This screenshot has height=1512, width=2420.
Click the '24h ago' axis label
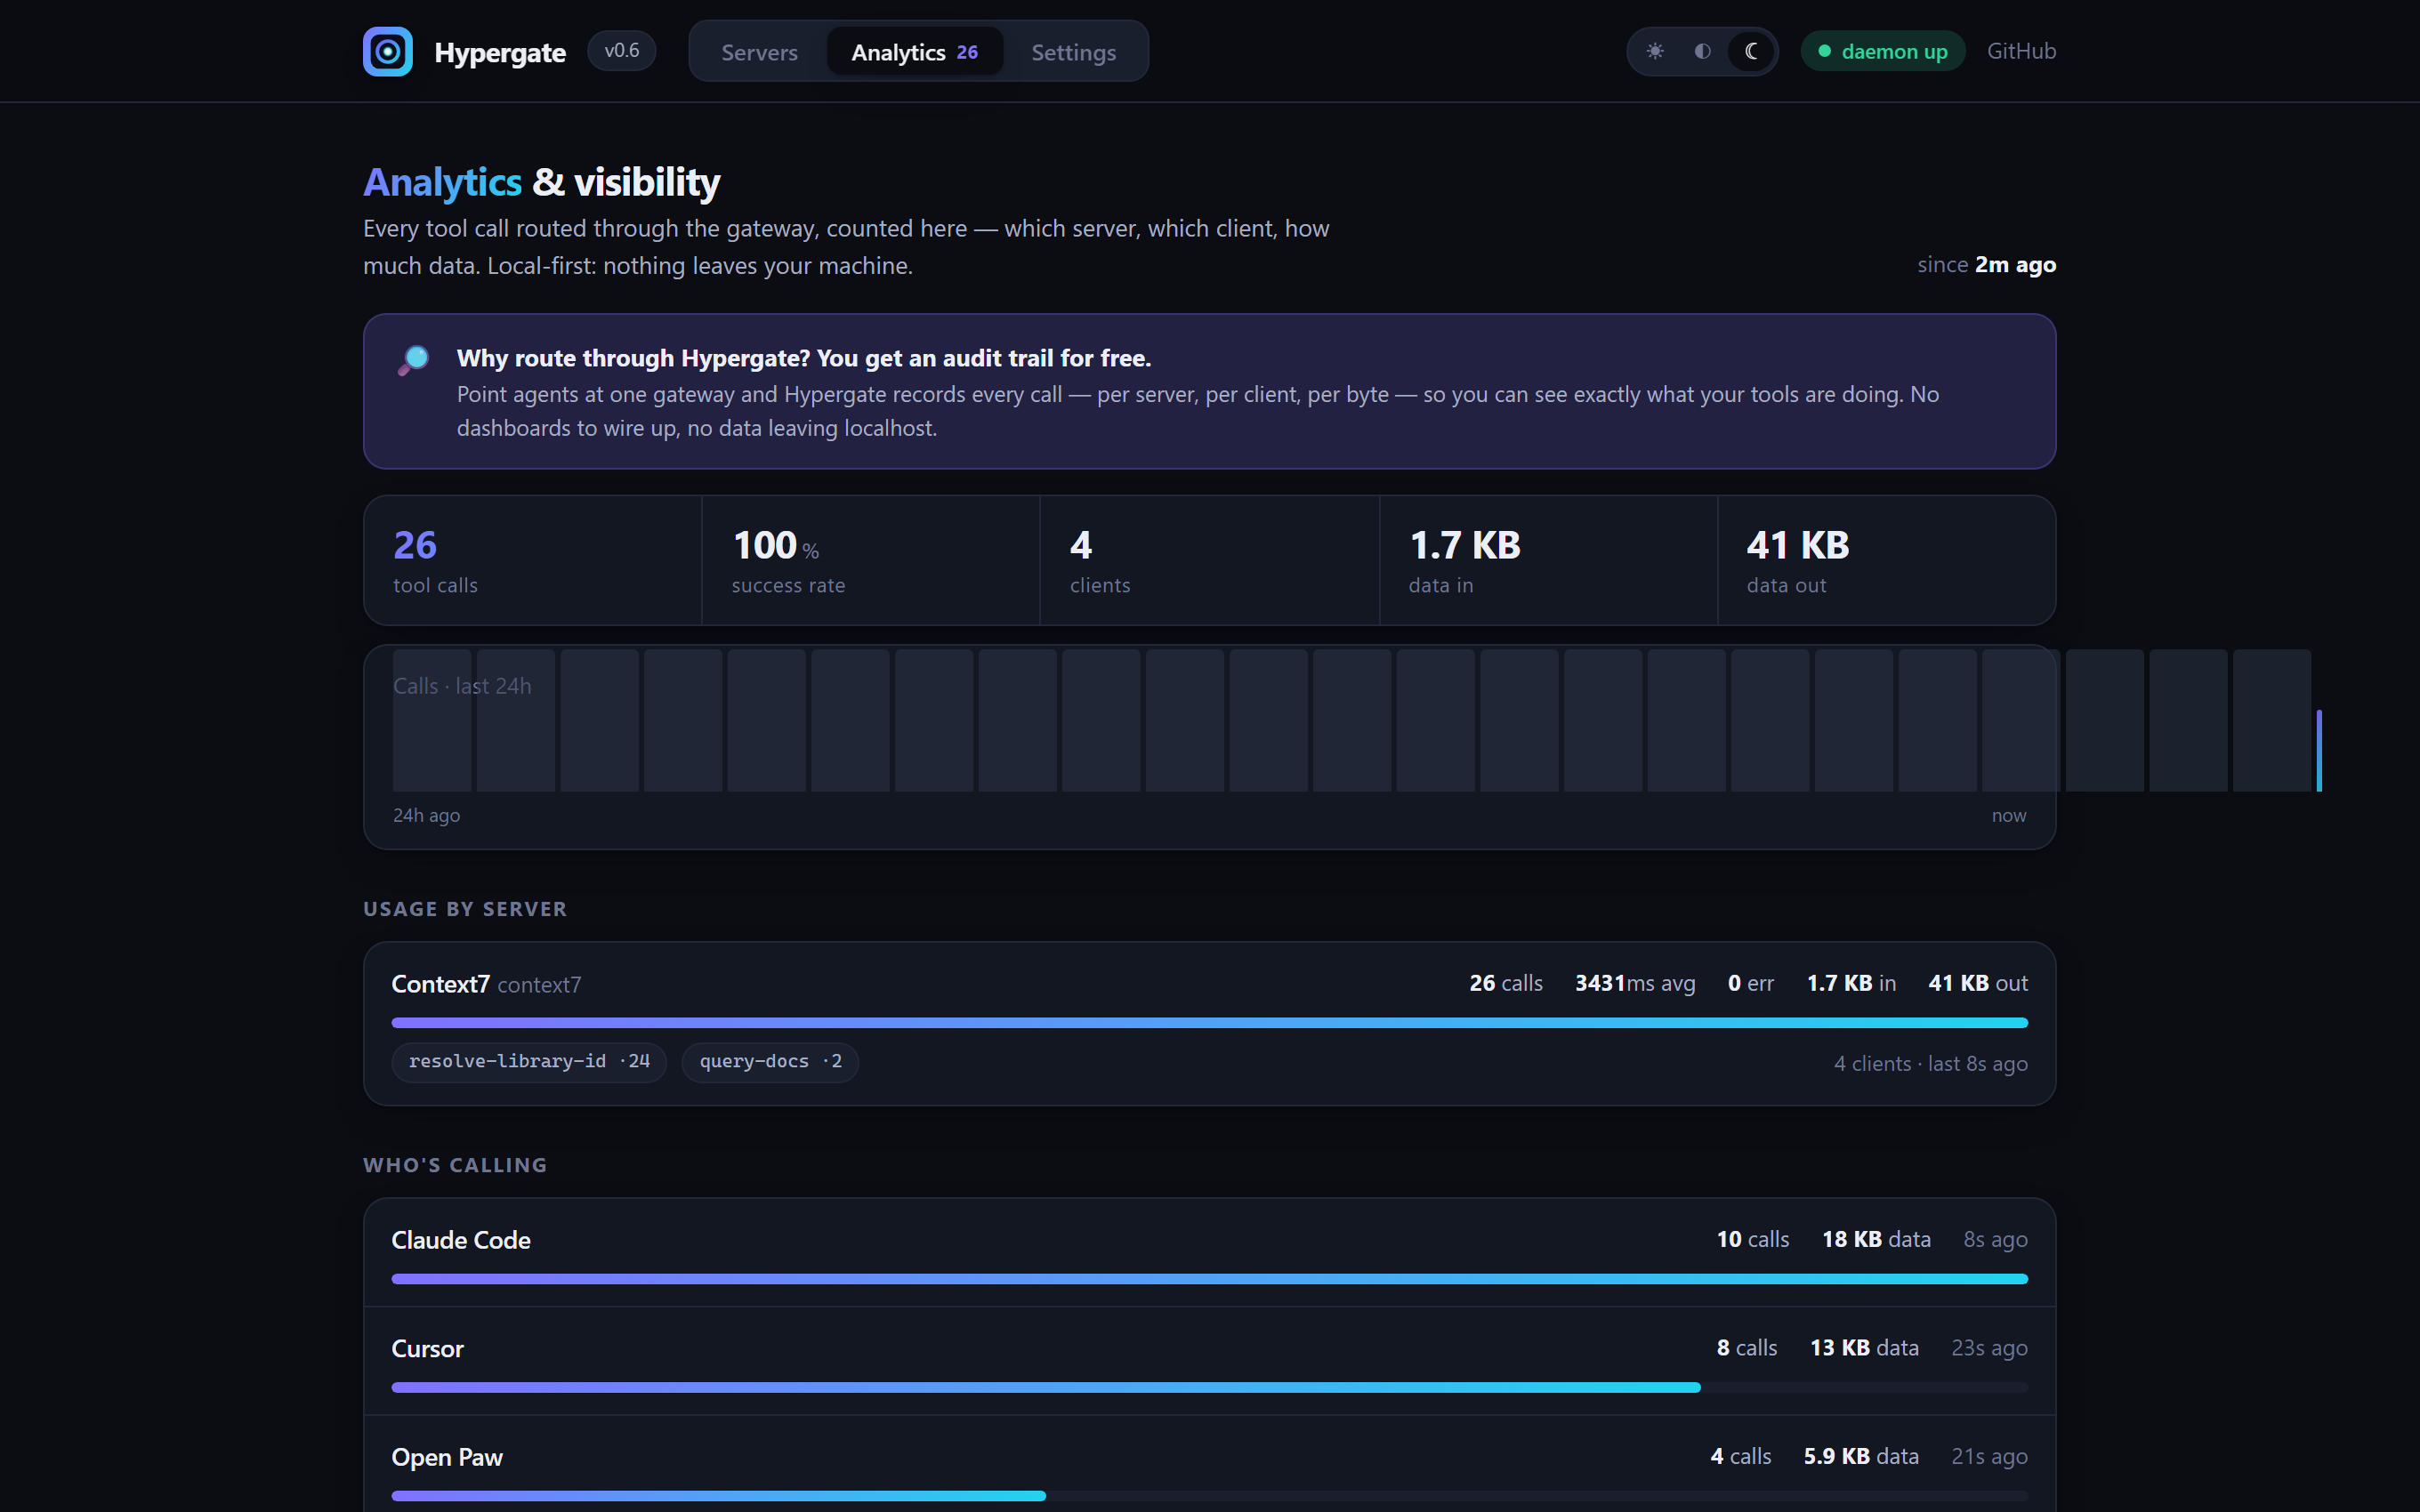pyautogui.click(x=426, y=815)
